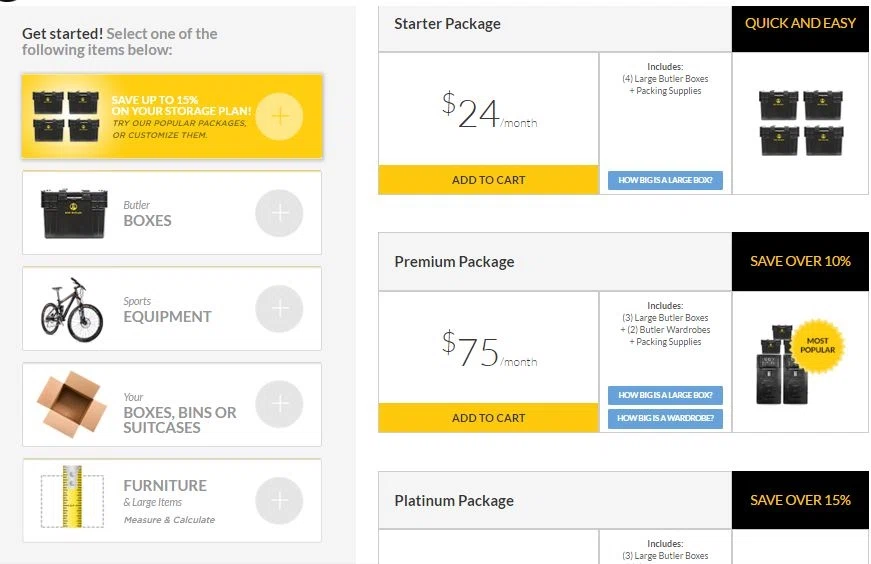Select the black Butler box image

pos(74,213)
